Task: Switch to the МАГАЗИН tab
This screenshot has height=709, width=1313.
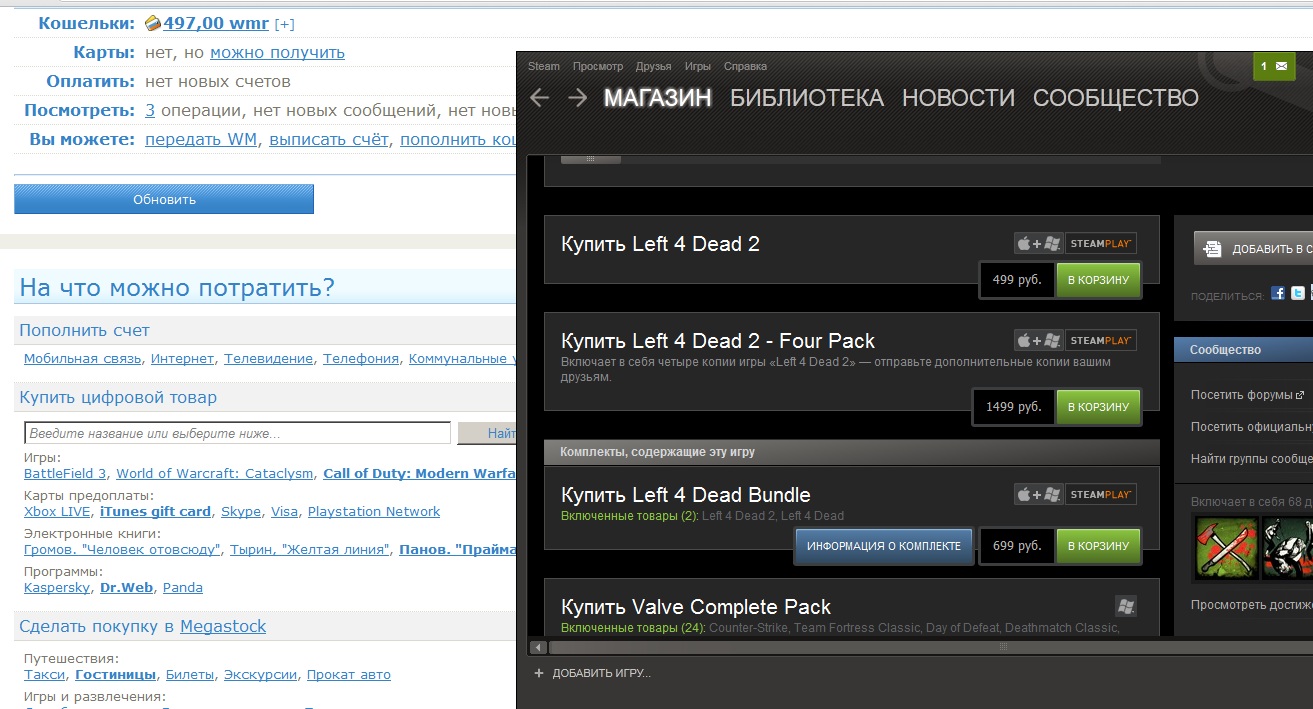Action: (x=658, y=98)
